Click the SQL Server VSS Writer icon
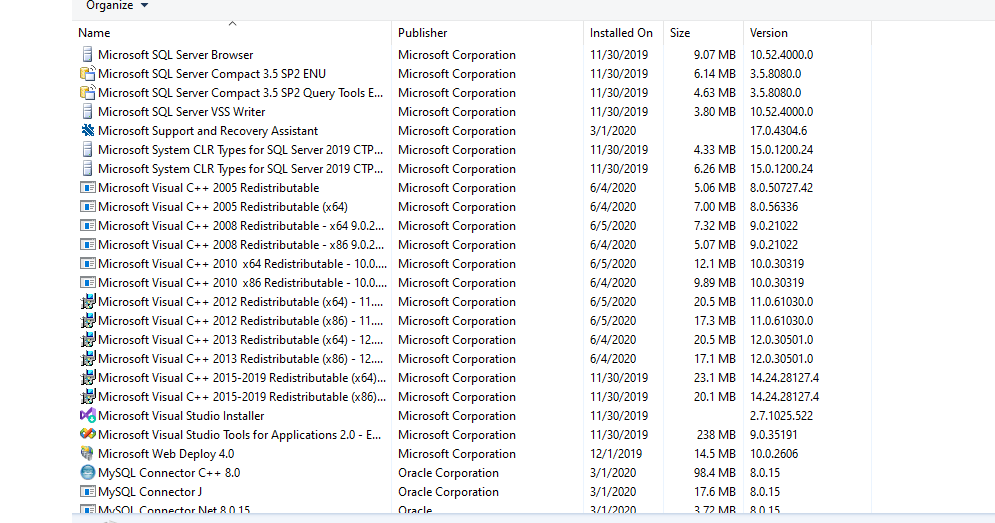The height and width of the screenshot is (523, 995). tap(88, 112)
